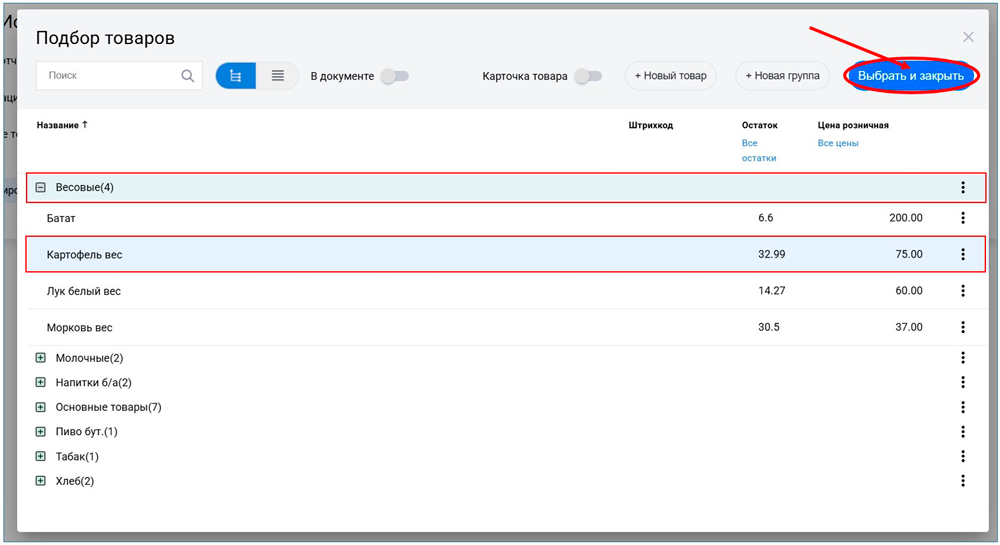Click the search magnifier icon

click(188, 76)
